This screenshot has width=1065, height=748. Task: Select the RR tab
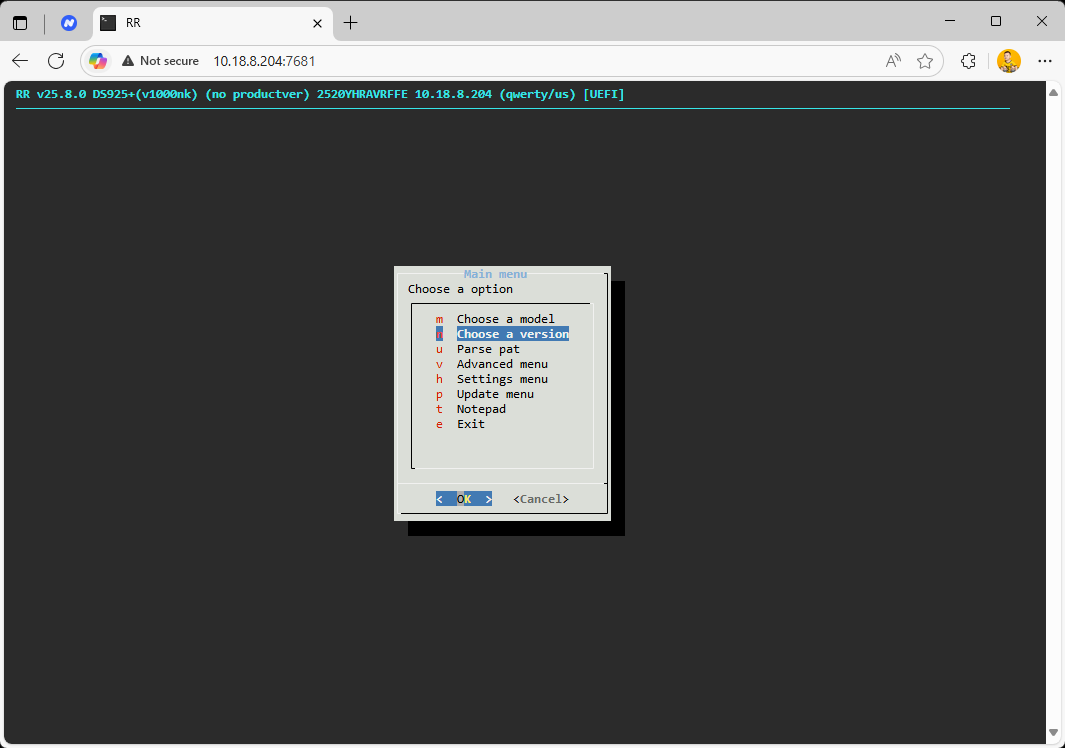[213, 23]
